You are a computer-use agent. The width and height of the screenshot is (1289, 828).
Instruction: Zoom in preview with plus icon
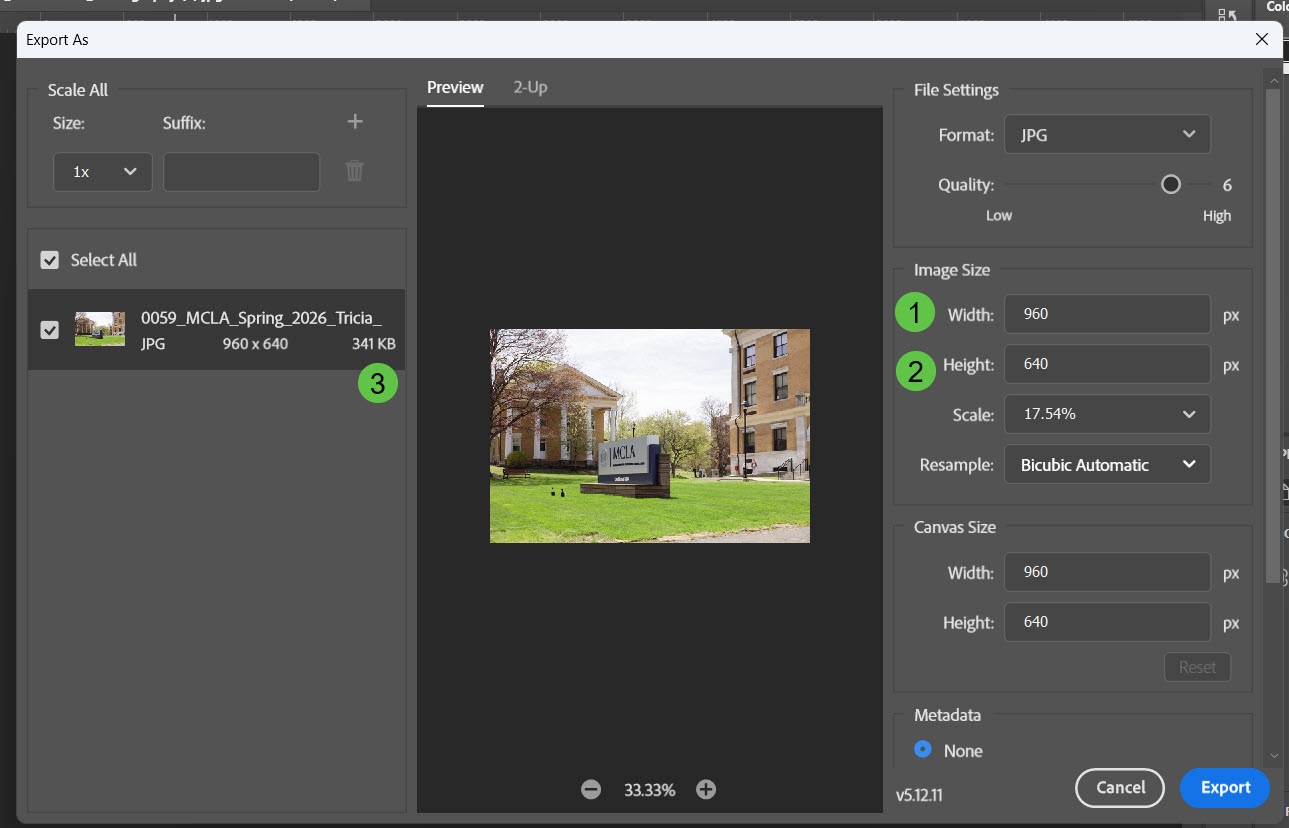pyautogui.click(x=706, y=790)
